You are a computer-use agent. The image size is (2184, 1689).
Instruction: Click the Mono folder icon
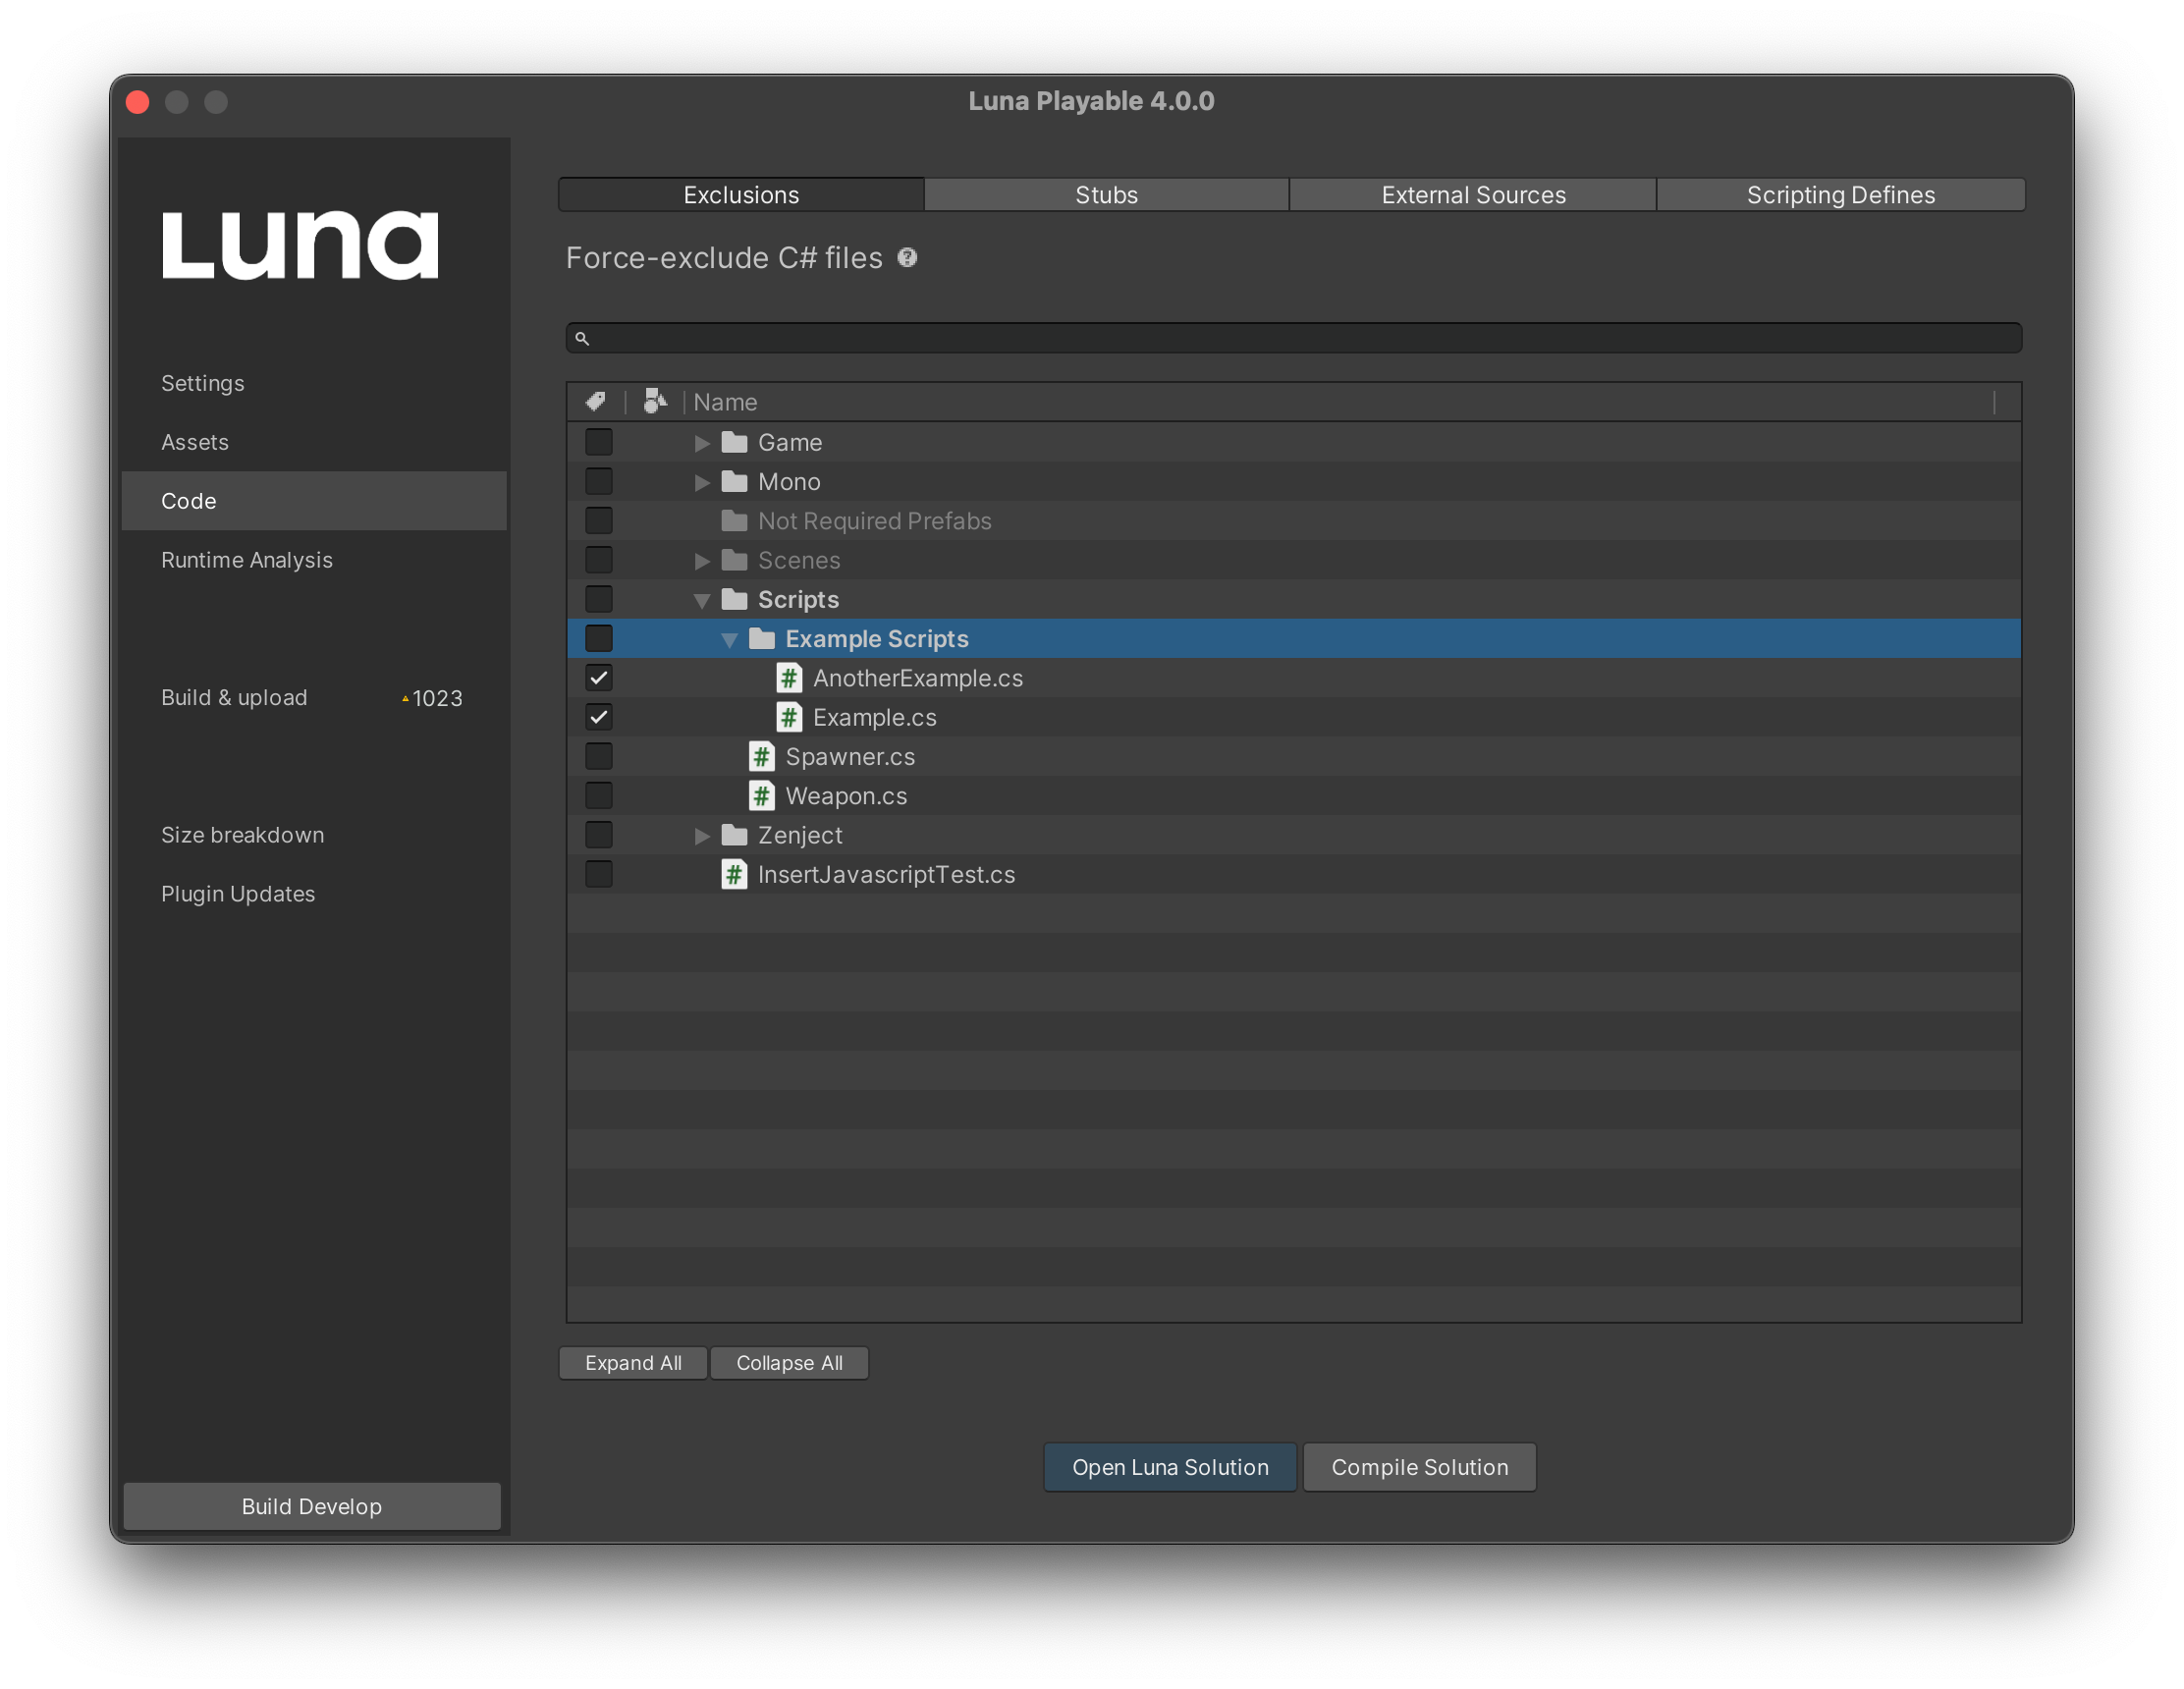(735, 481)
